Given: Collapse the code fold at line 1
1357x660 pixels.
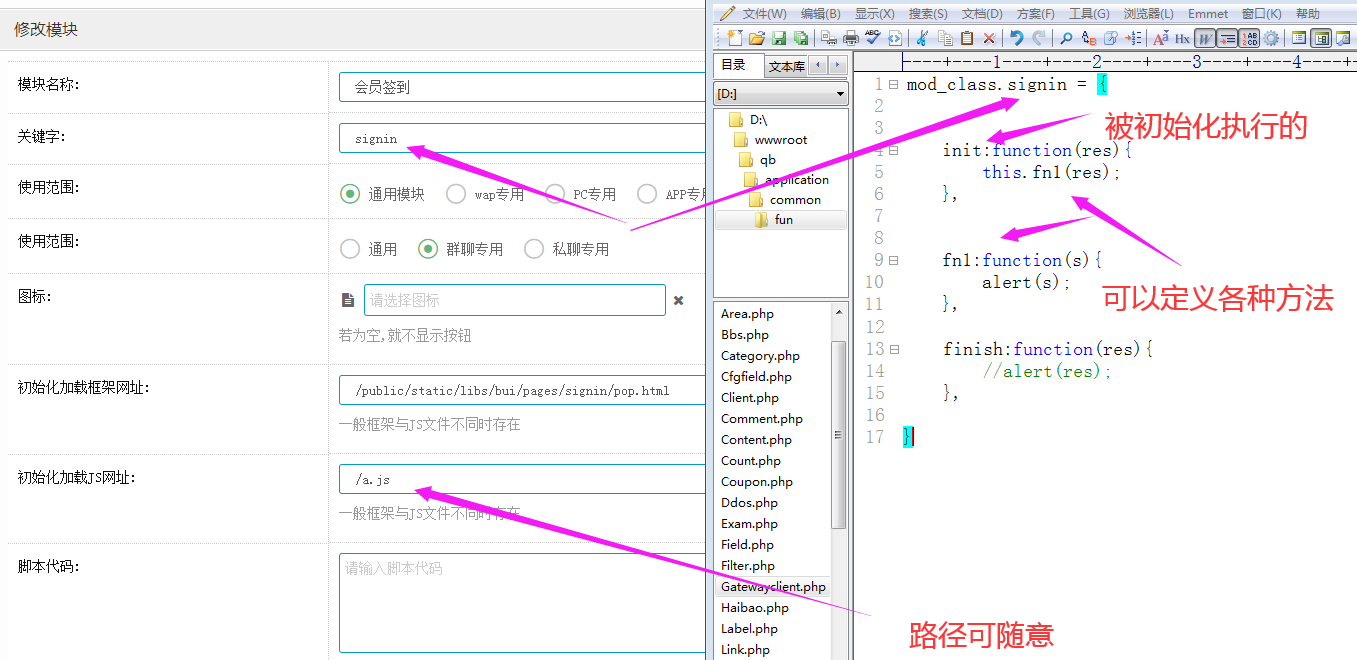Looking at the screenshot, I should click(893, 85).
